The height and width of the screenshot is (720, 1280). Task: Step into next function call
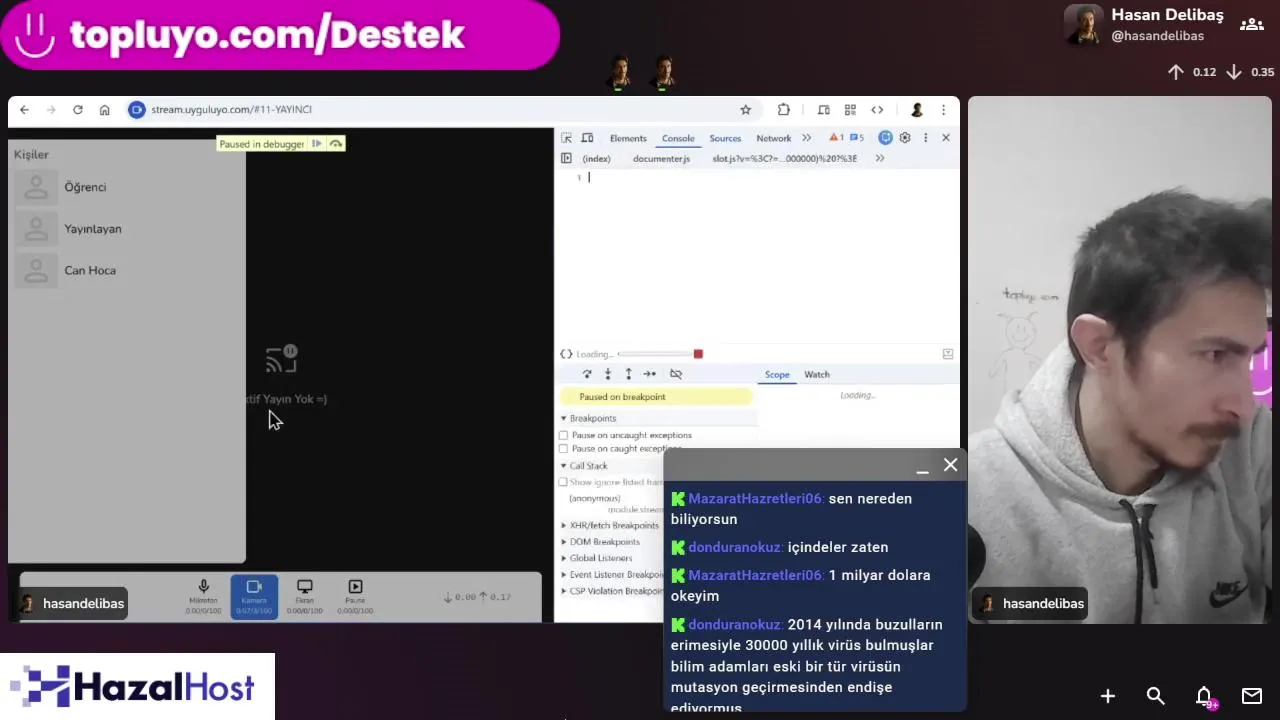pos(607,374)
